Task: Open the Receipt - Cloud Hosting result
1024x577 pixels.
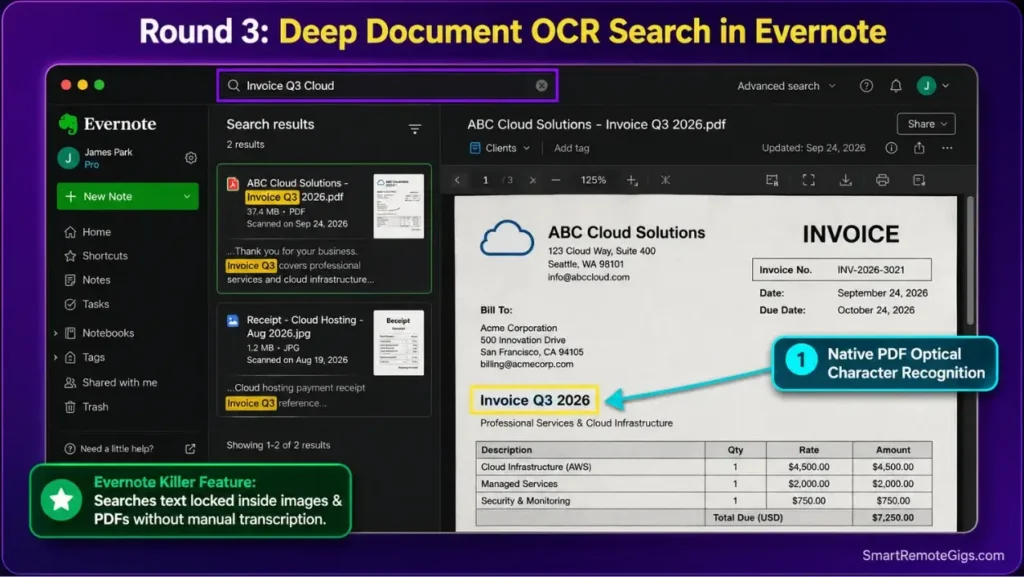Action: pyautogui.click(x=324, y=360)
